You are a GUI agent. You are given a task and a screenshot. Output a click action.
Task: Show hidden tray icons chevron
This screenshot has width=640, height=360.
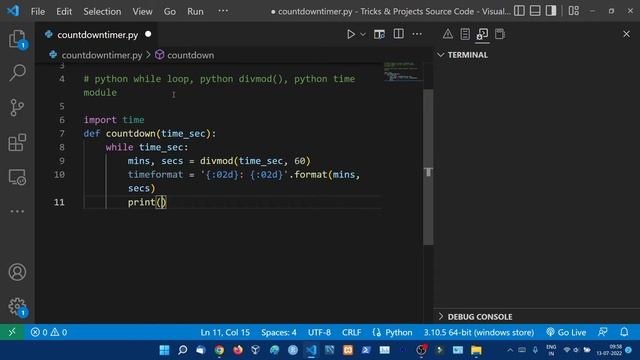510,350
